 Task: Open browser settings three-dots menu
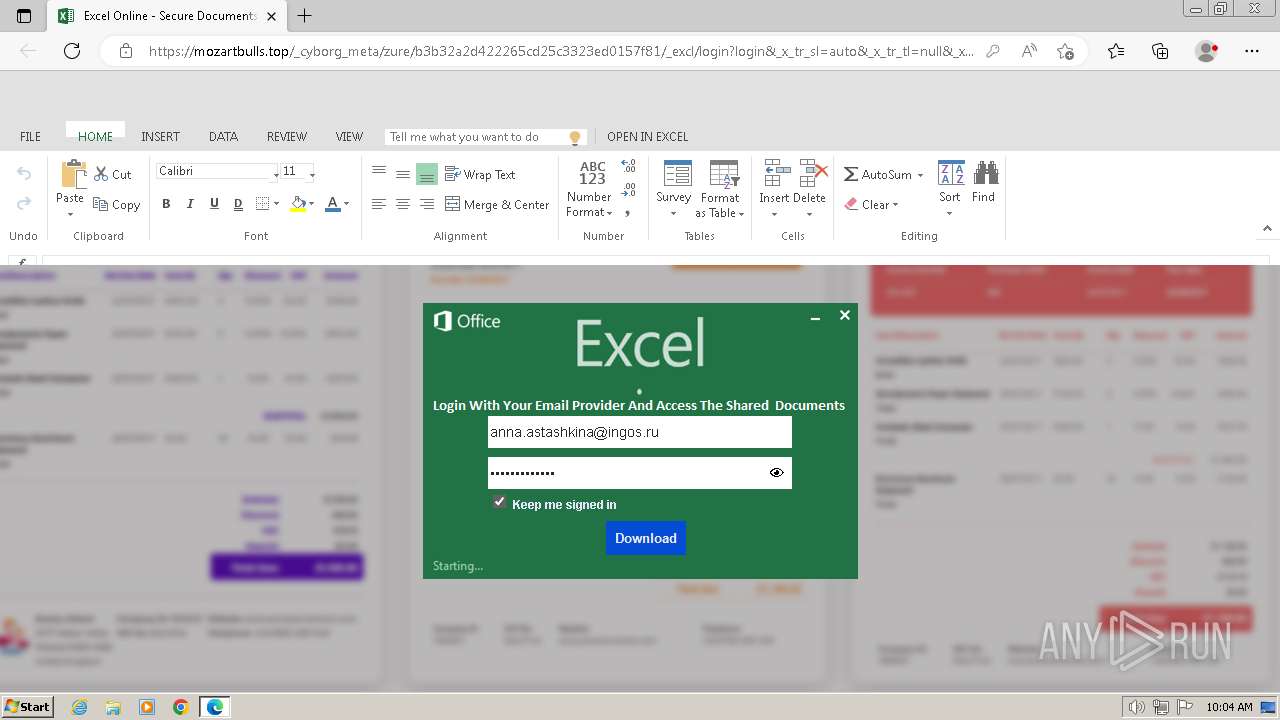(1252, 51)
